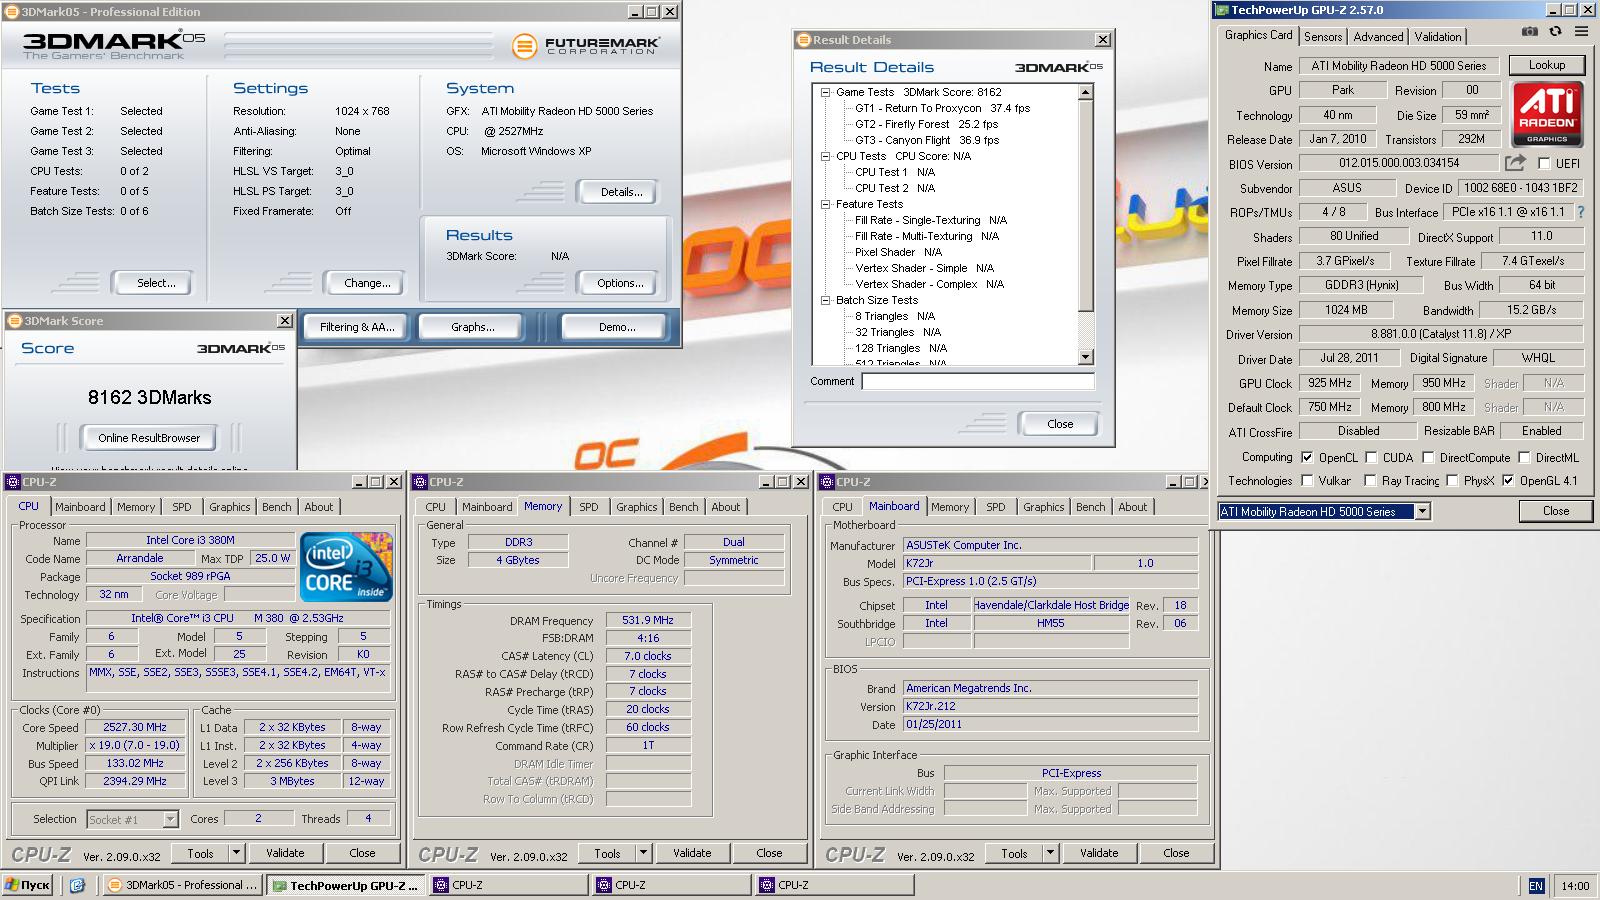Open SPD tab in first CPU-Z window
This screenshot has height=900, width=1600.
pos(181,507)
